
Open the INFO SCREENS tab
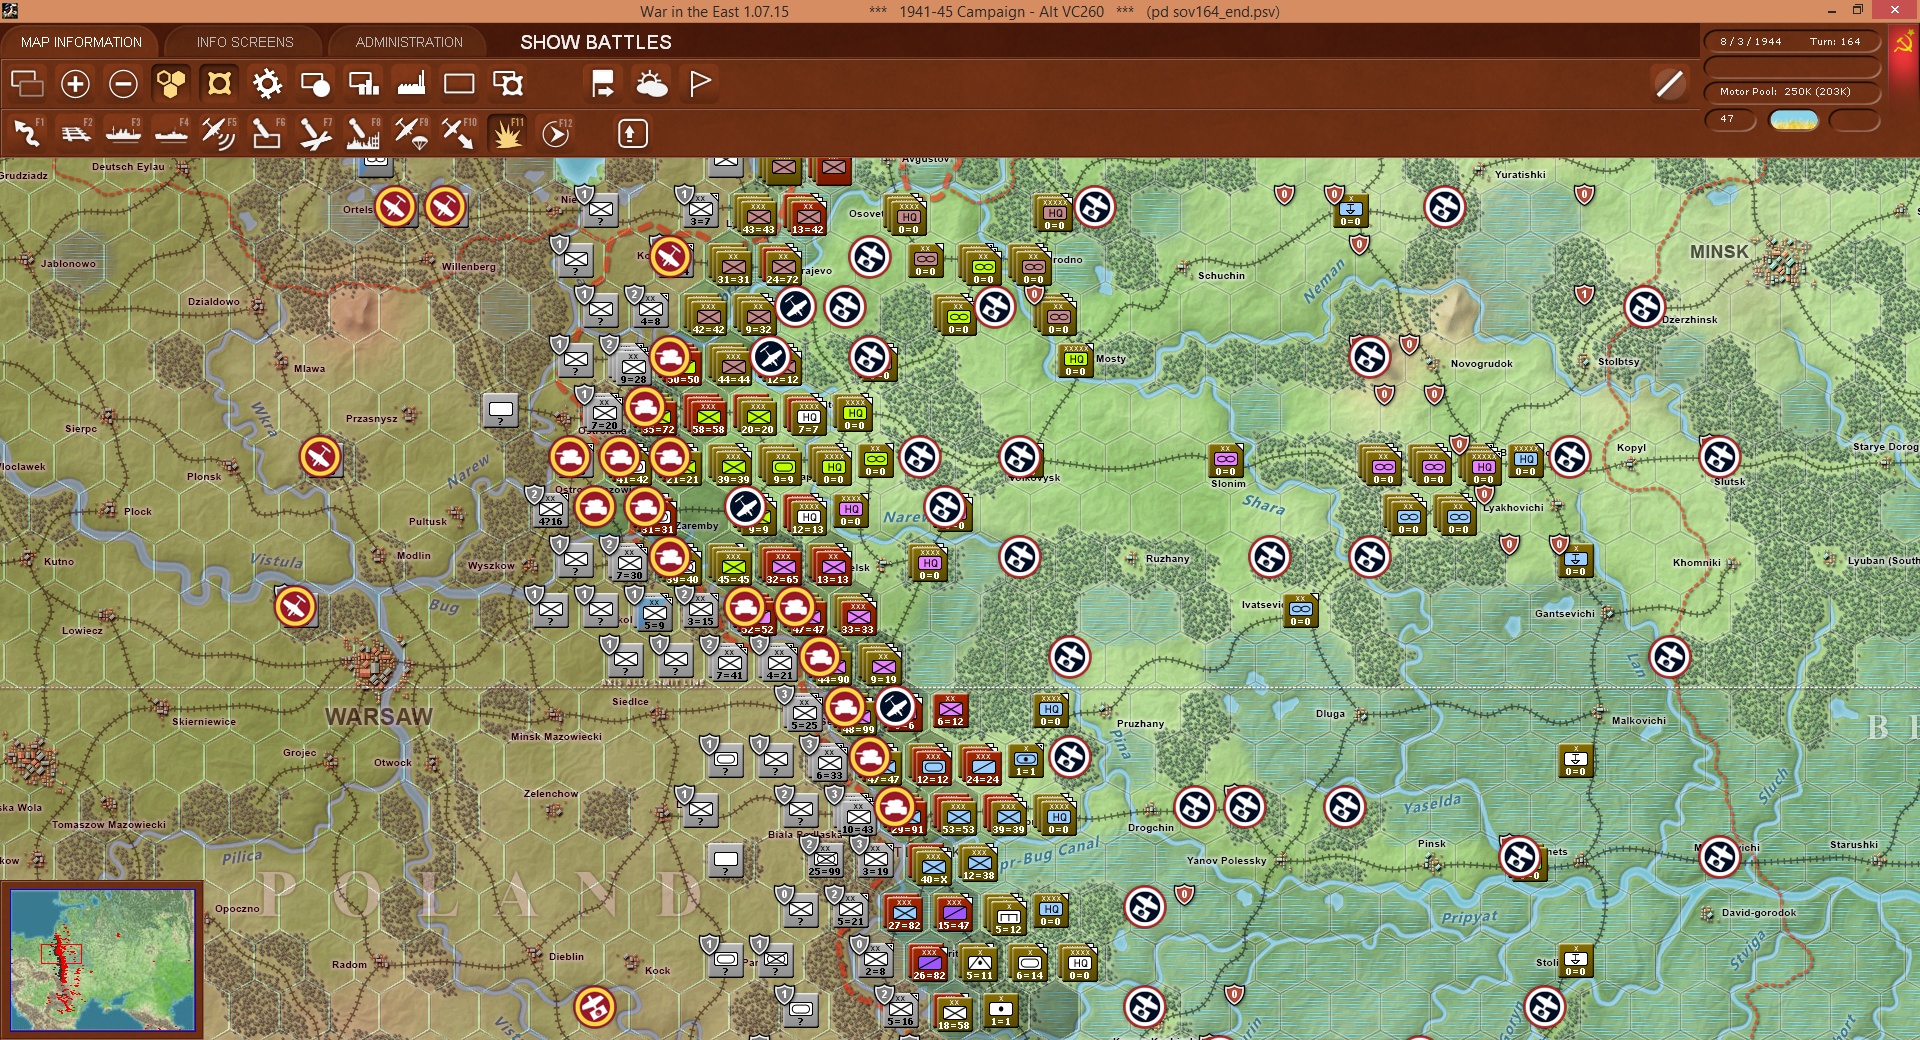pos(245,42)
